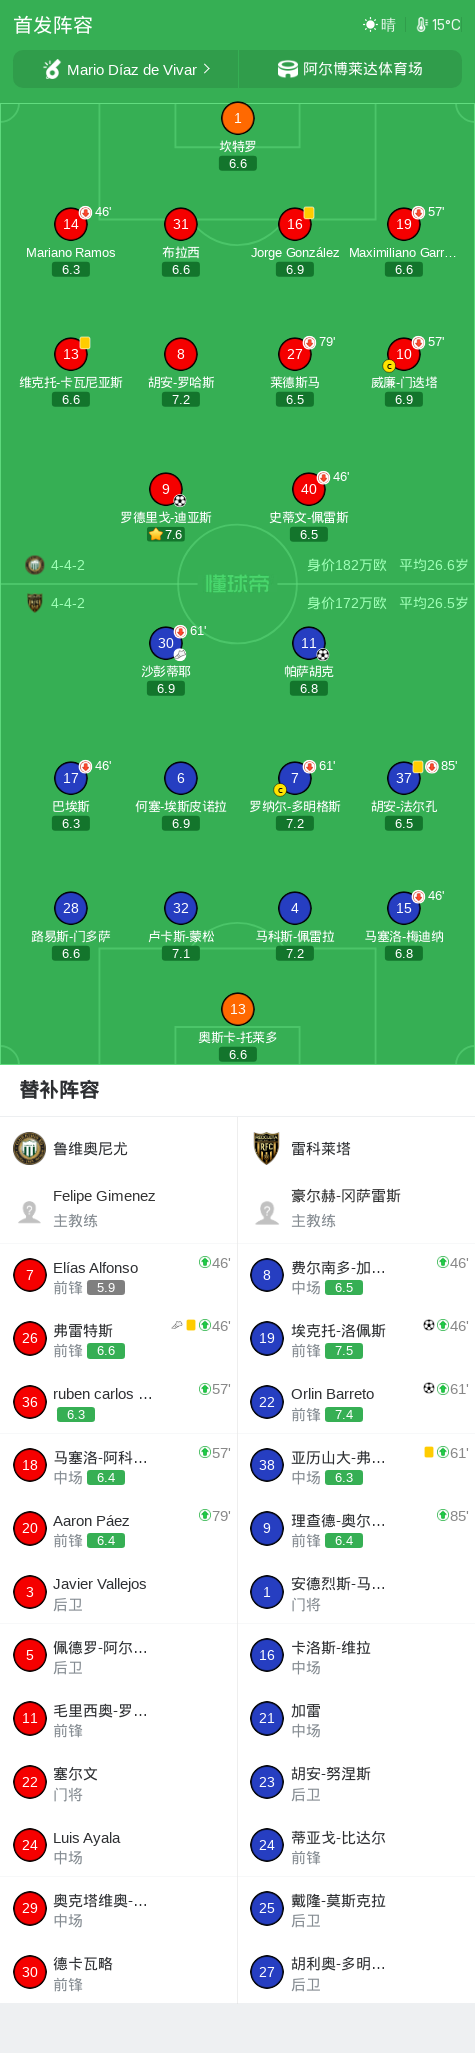
Task: Tap the 阿尔博莱达体育场 stadium label
Action: [x=362, y=69]
